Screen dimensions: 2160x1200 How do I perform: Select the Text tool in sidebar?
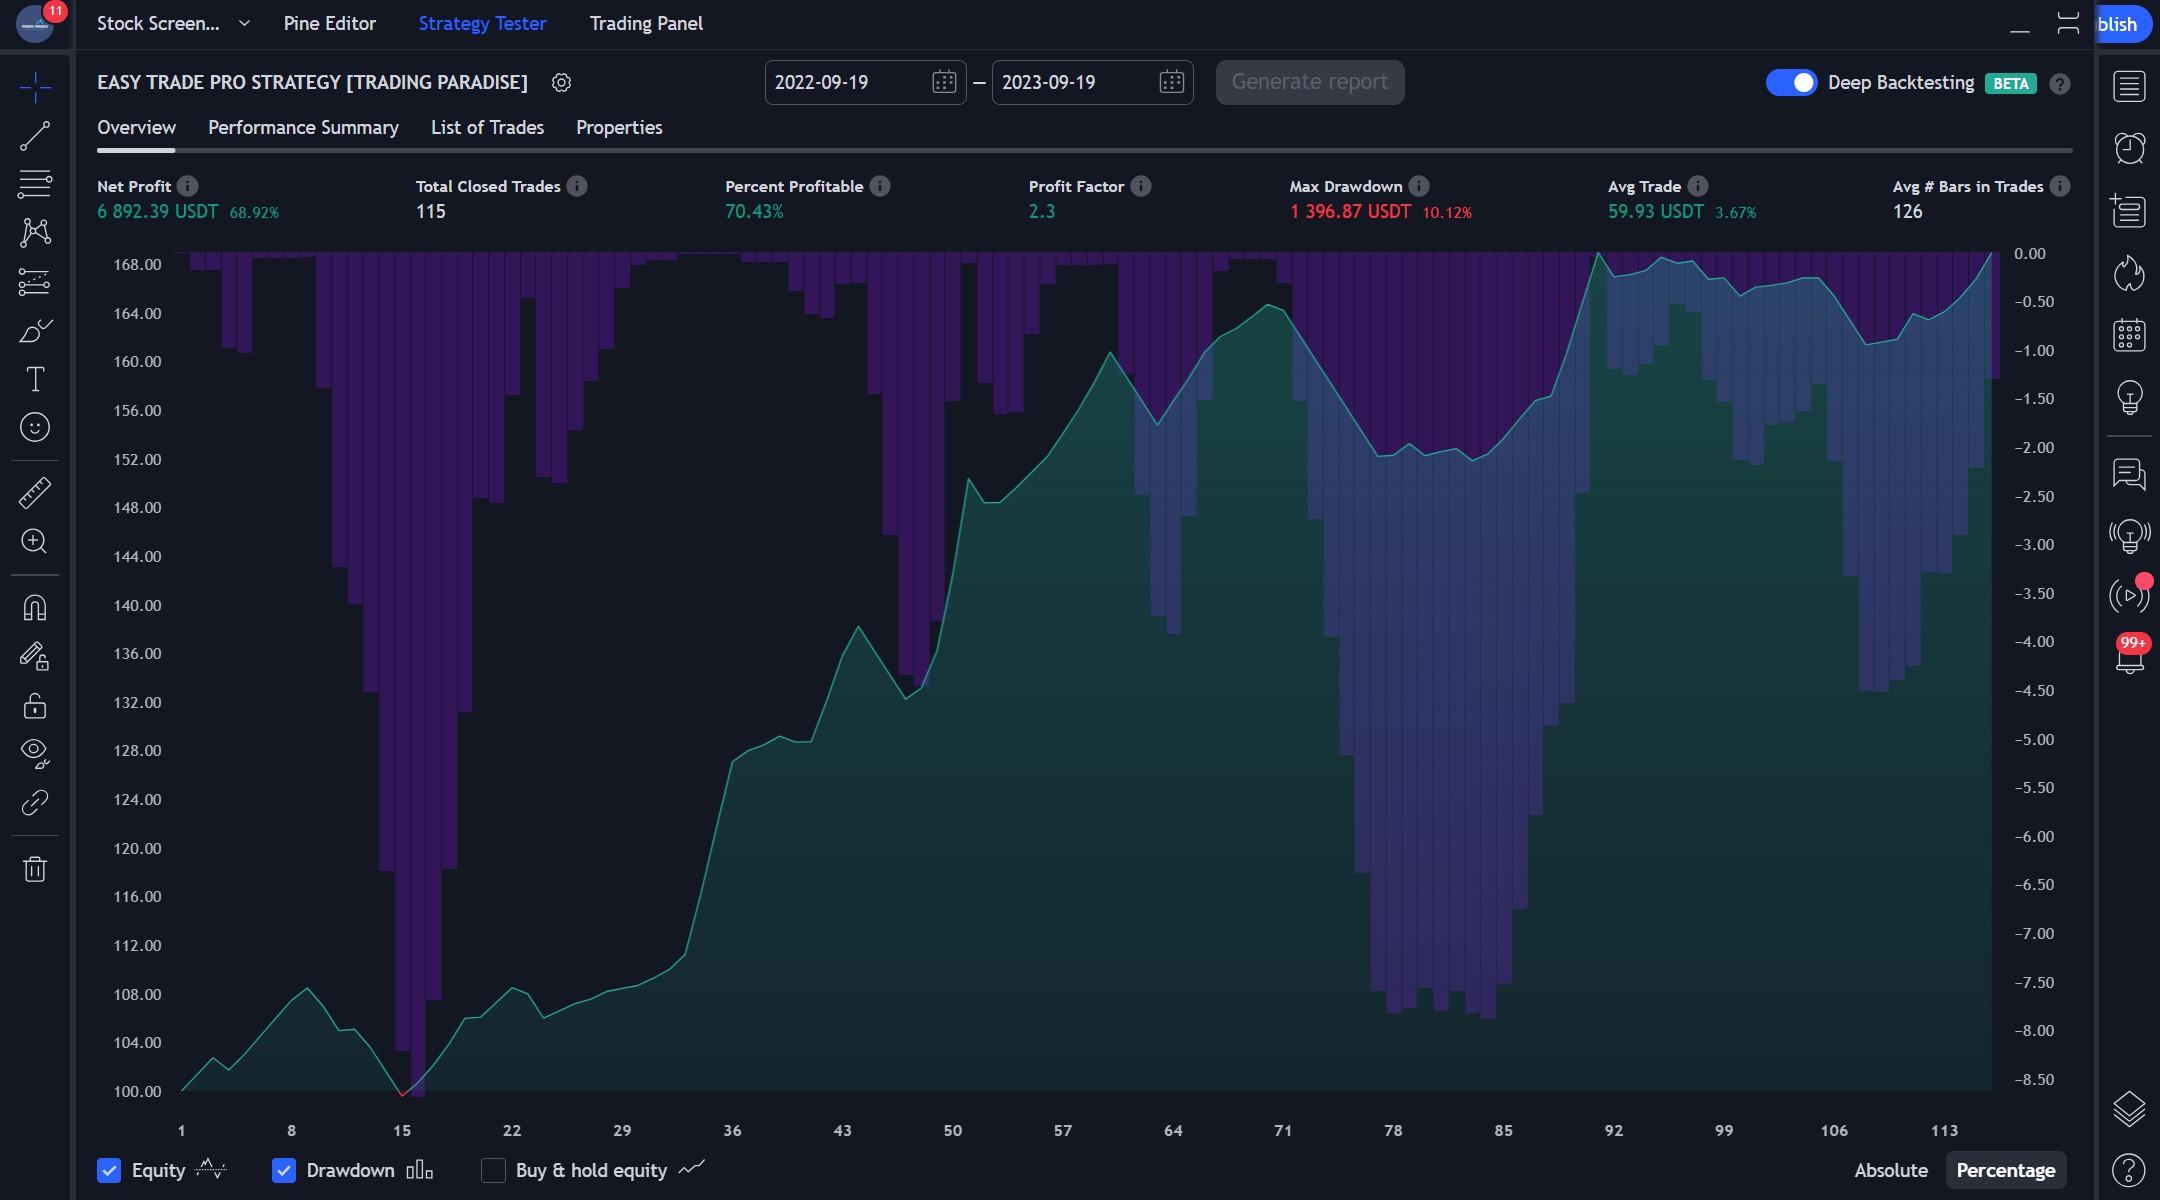tap(35, 379)
